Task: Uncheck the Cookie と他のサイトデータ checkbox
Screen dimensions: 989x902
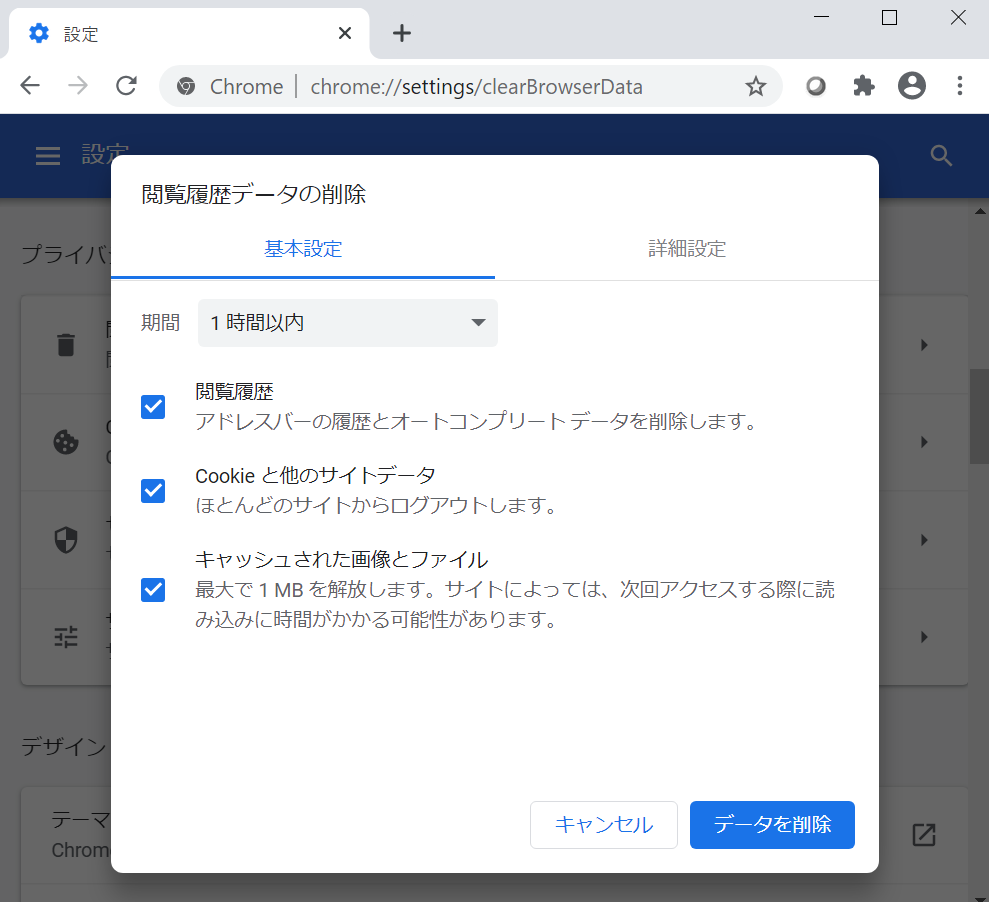Action: (153, 491)
